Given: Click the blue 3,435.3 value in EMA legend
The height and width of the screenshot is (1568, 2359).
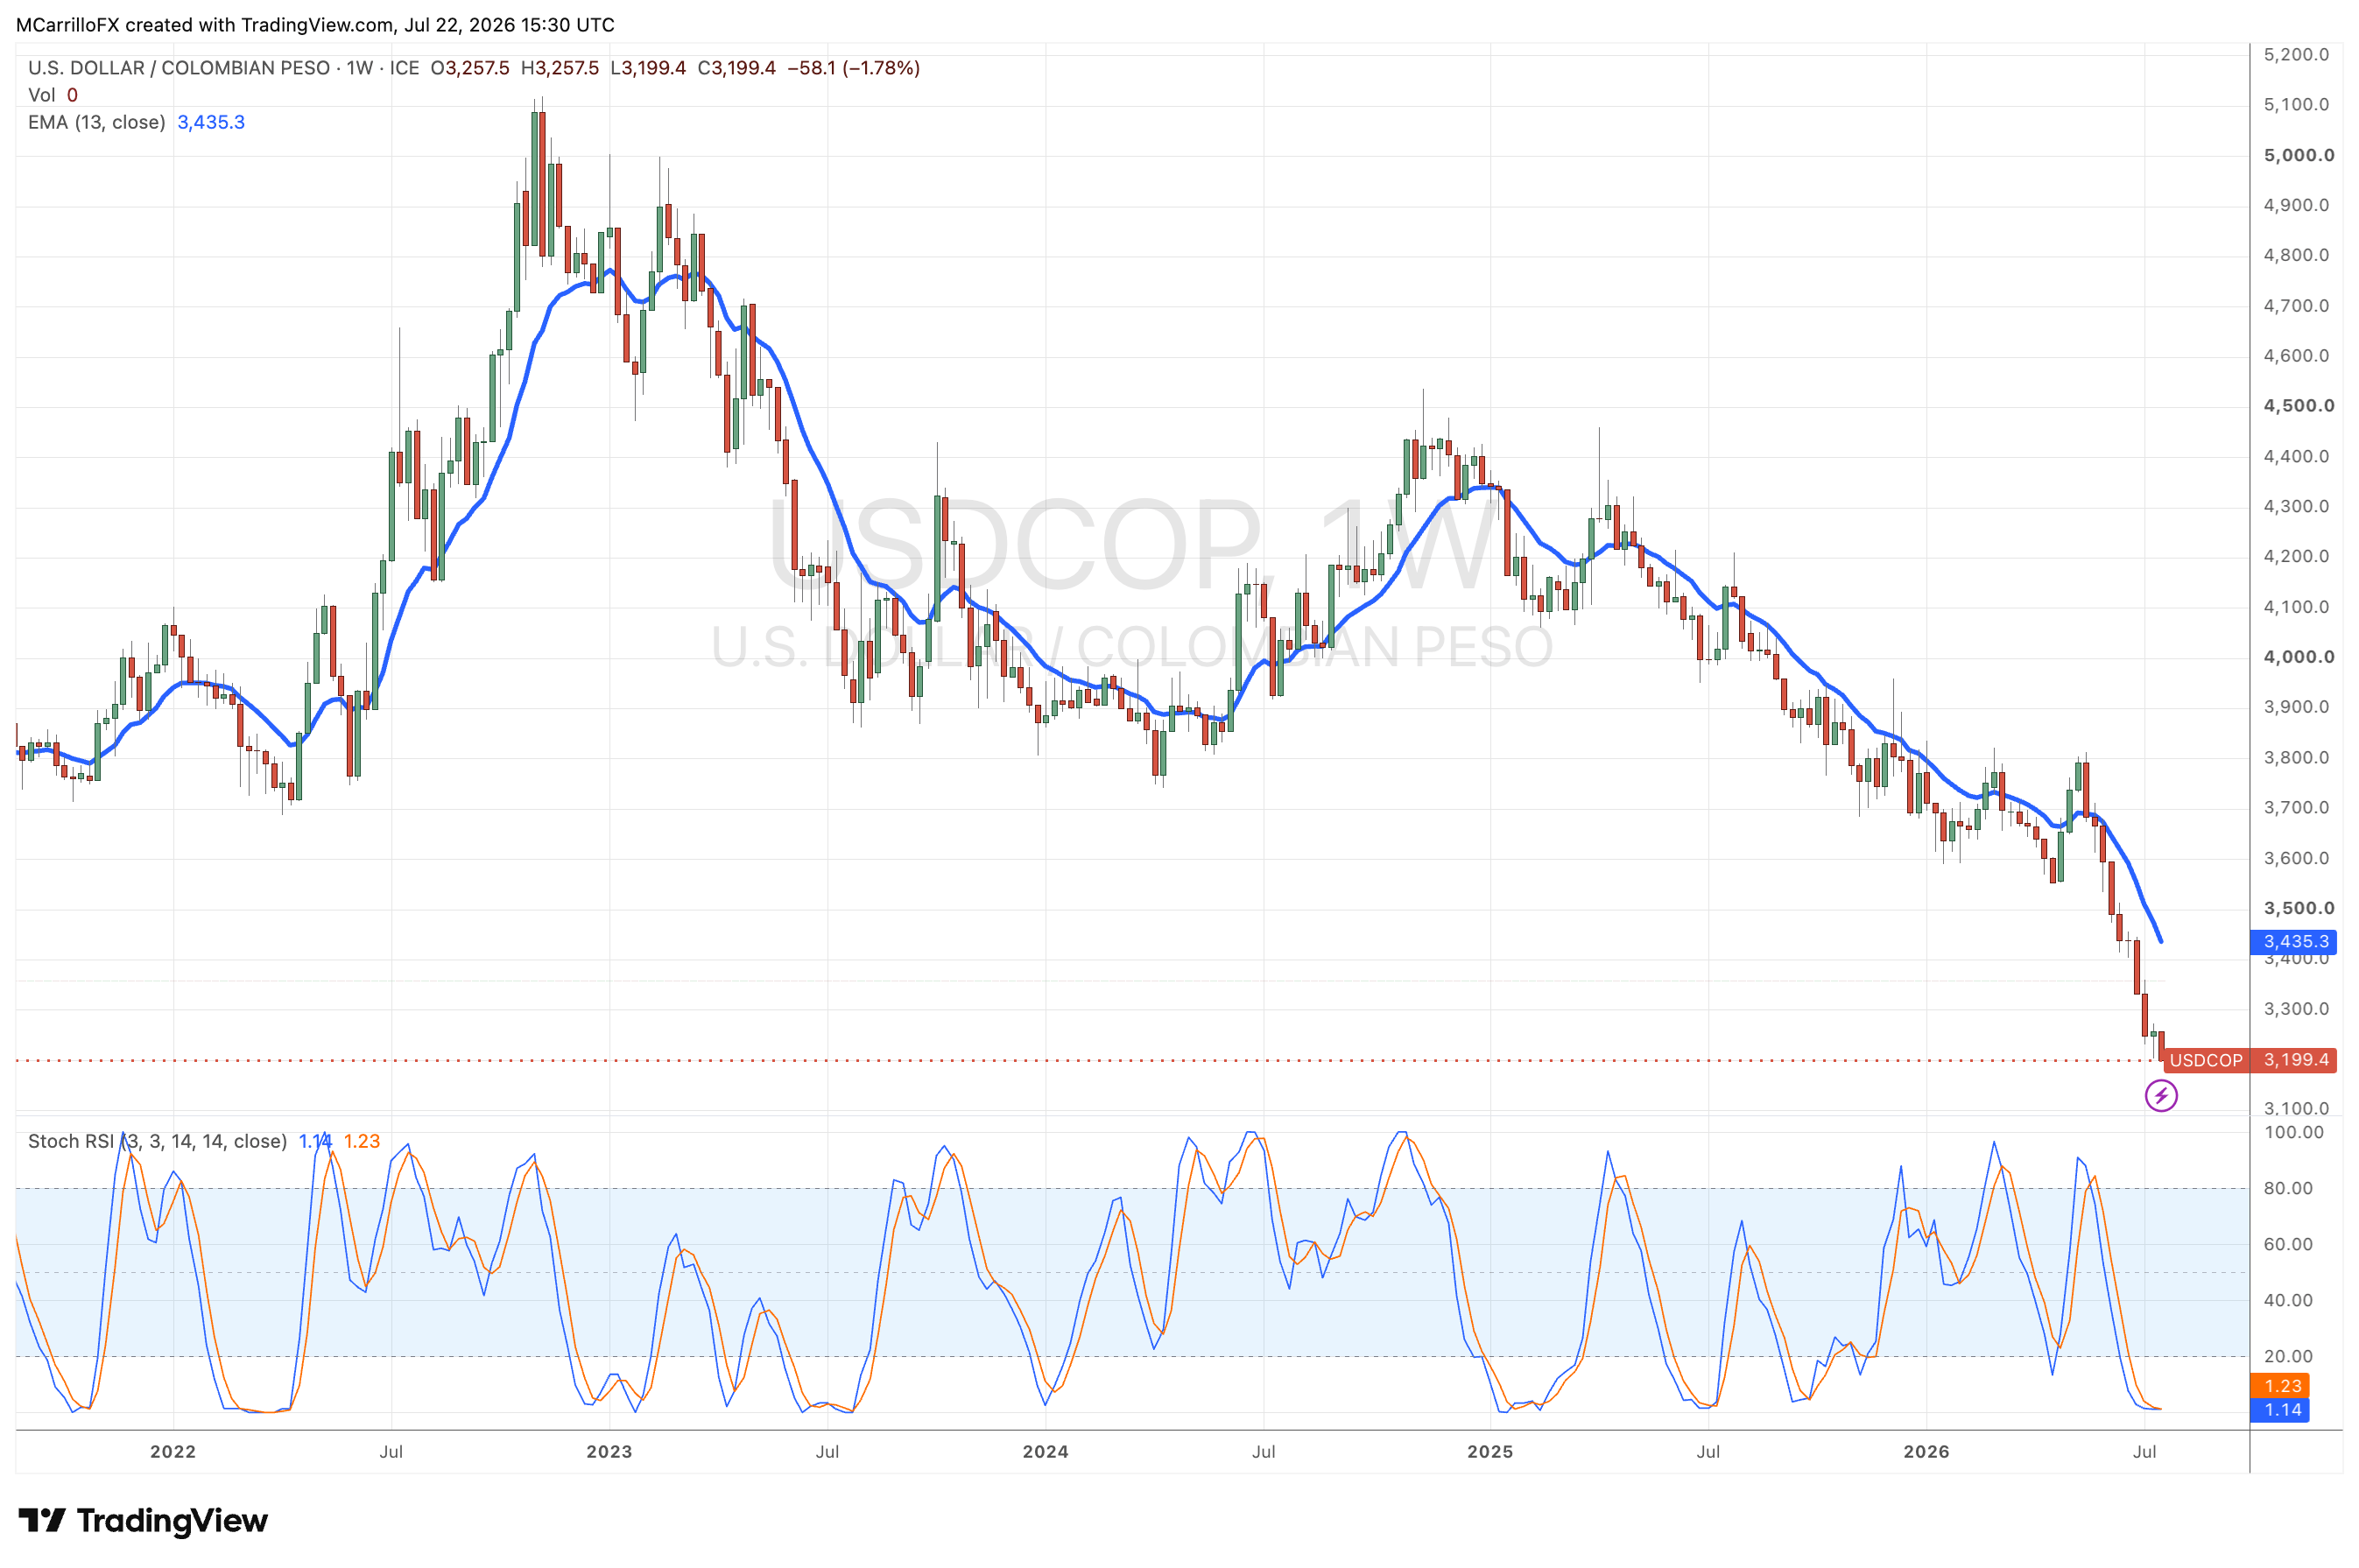Looking at the screenshot, I should point(211,122).
